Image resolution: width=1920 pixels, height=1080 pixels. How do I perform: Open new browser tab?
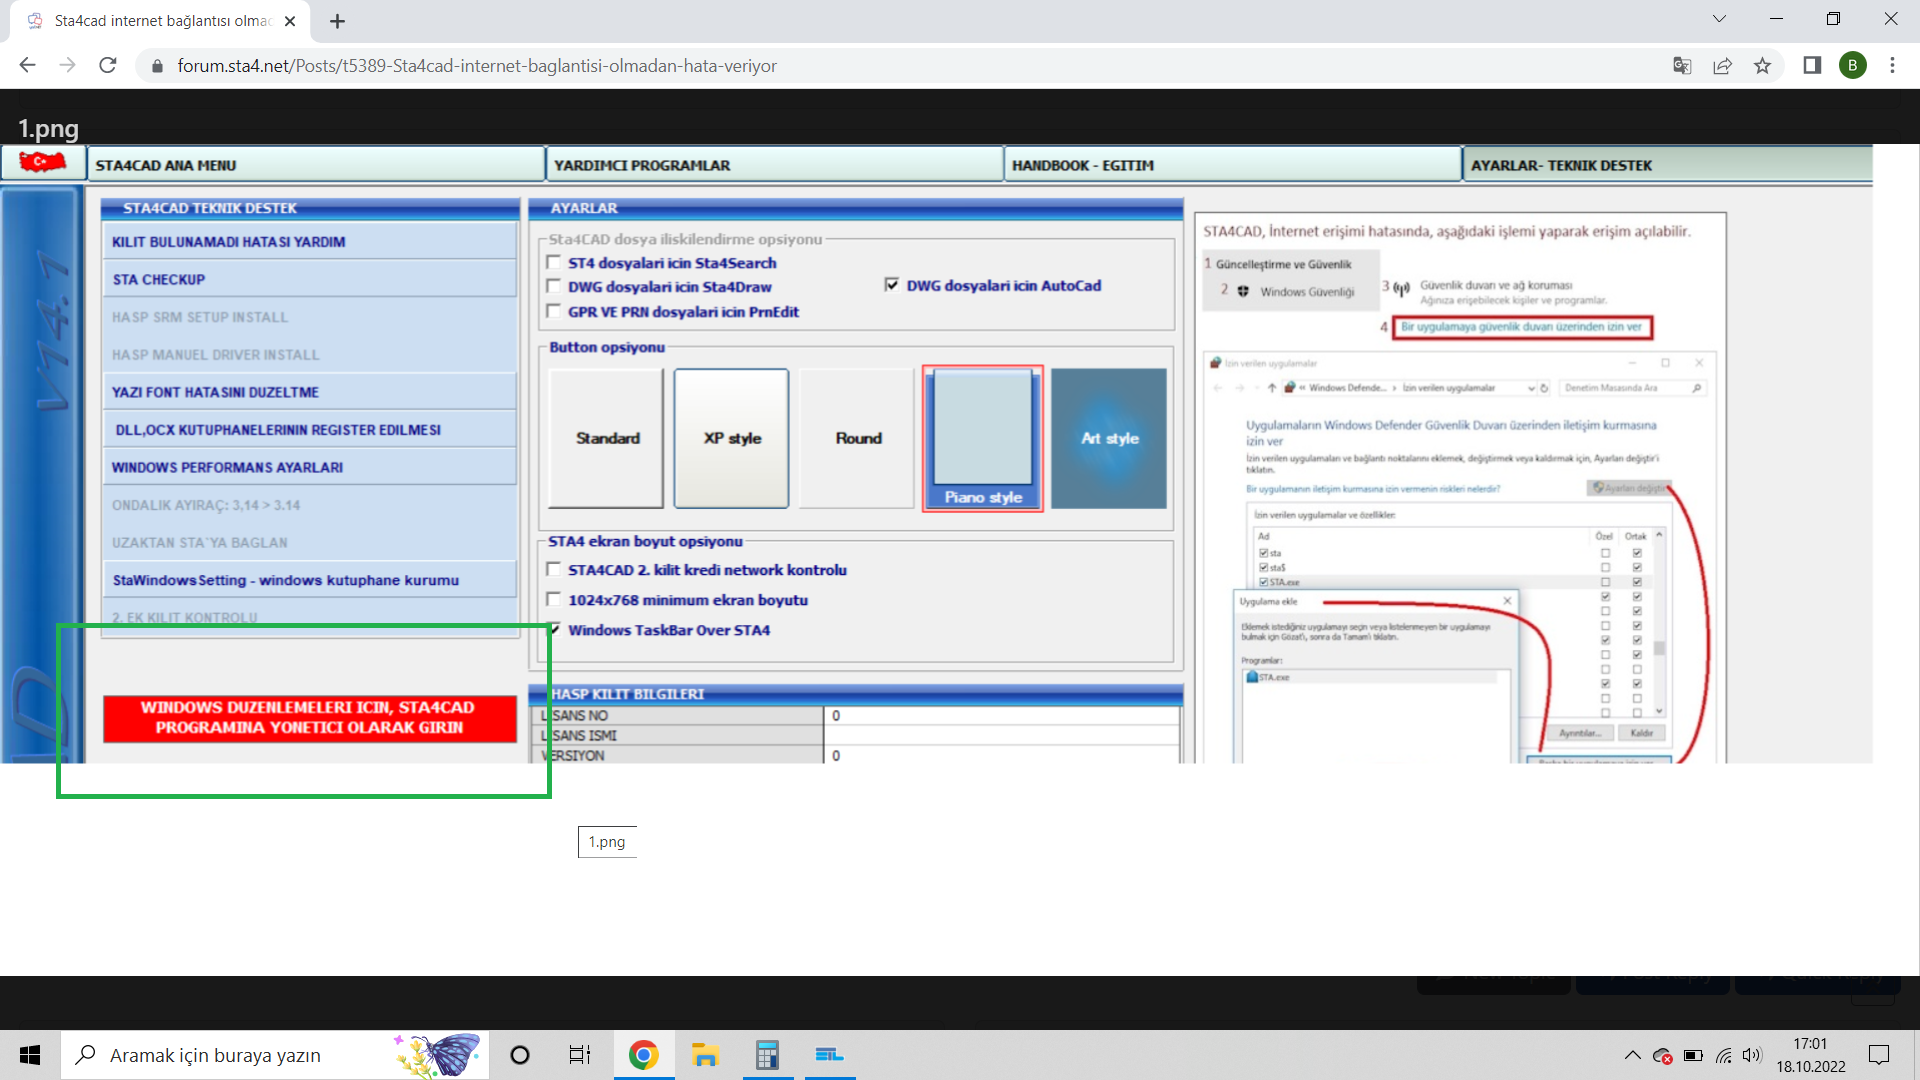(338, 21)
